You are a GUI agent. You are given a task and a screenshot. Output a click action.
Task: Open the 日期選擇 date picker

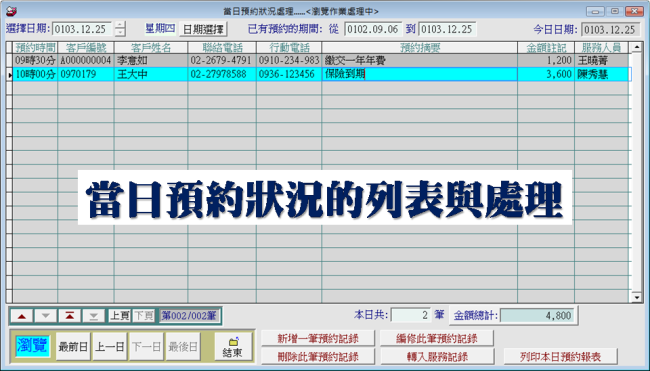tap(203, 29)
